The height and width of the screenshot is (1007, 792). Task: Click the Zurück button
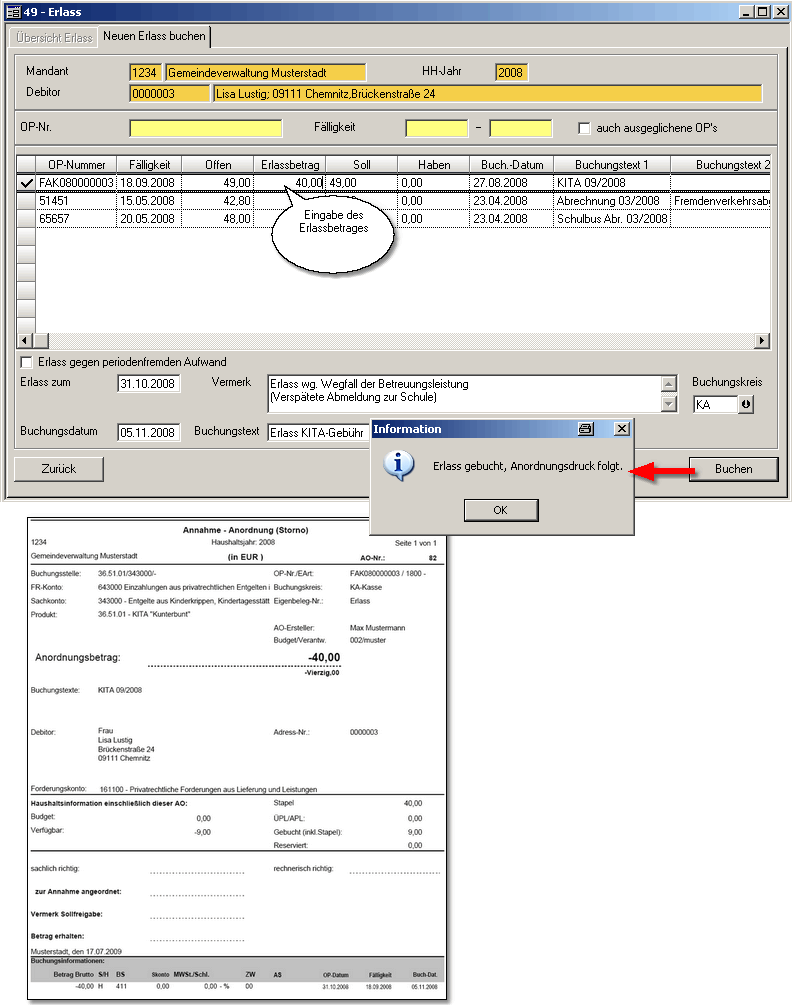pos(59,468)
